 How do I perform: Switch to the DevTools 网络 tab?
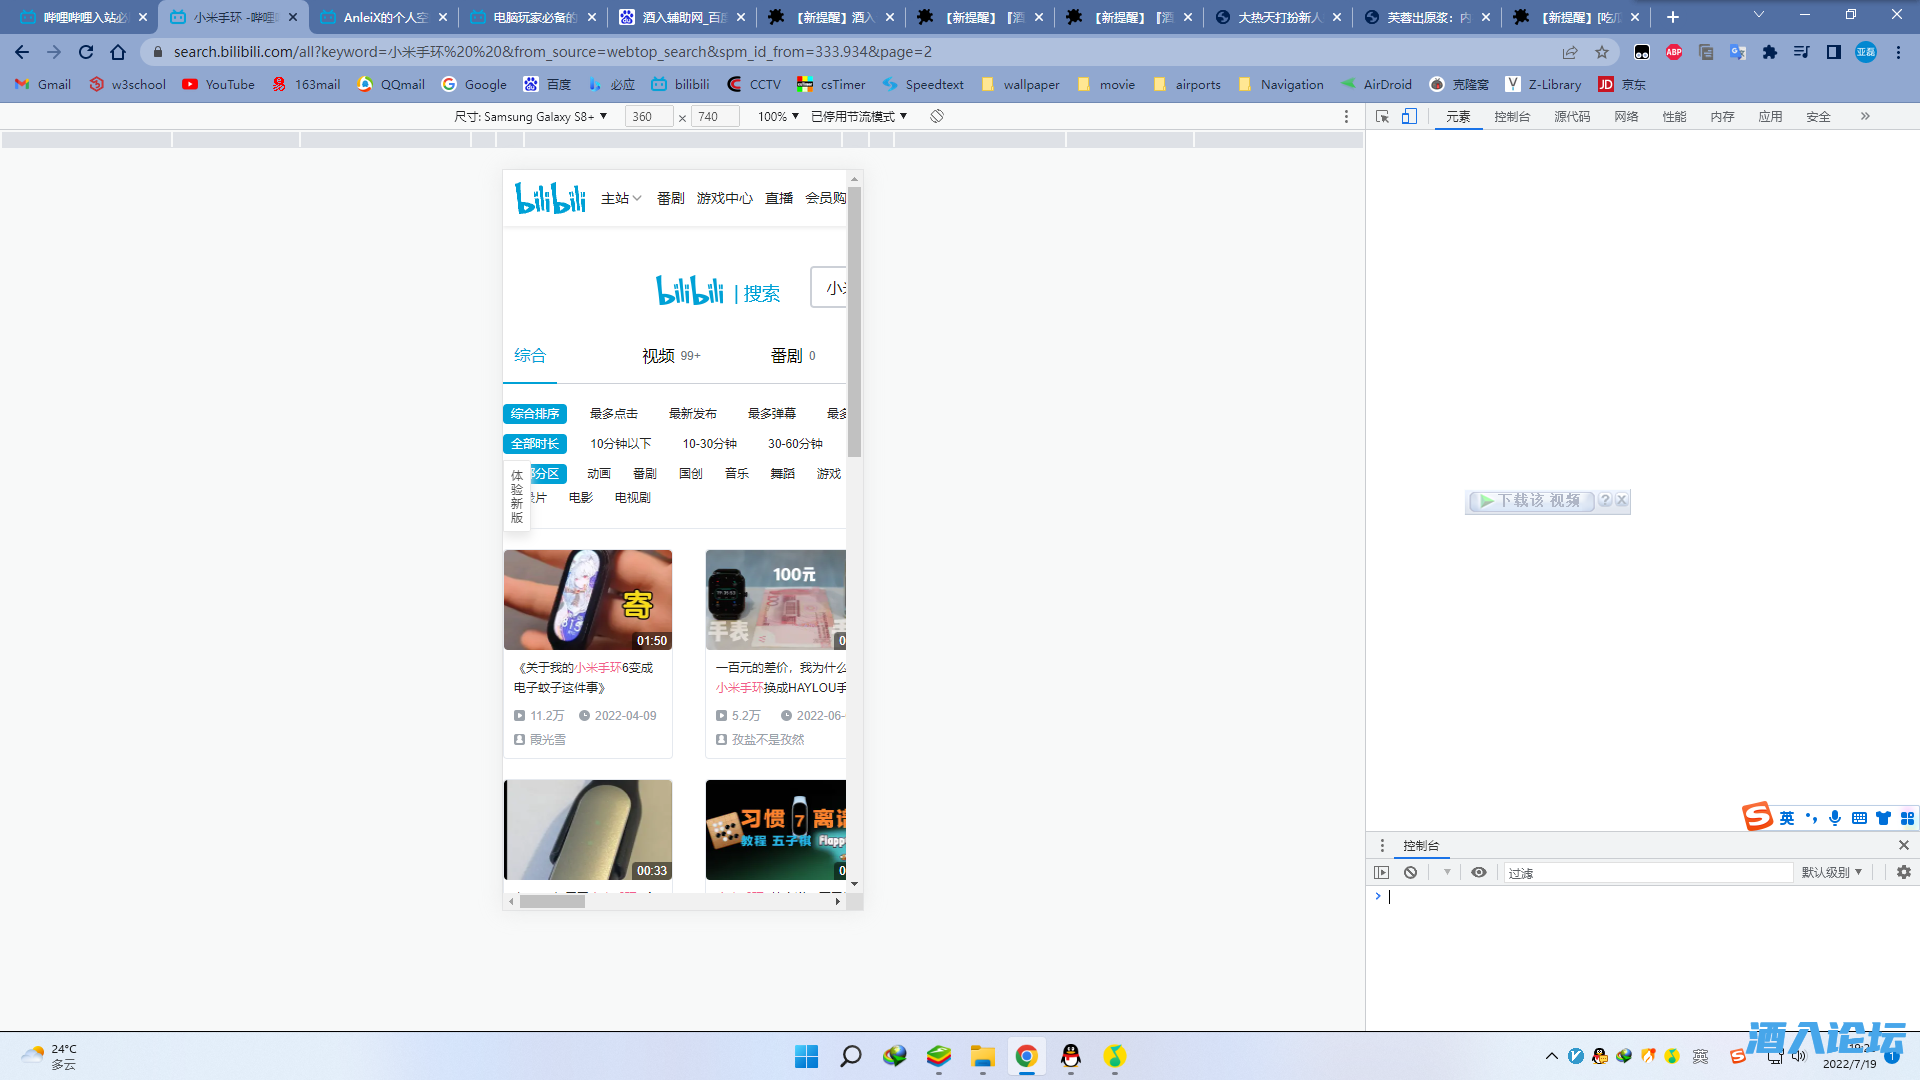pyautogui.click(x=1626, y=117)
